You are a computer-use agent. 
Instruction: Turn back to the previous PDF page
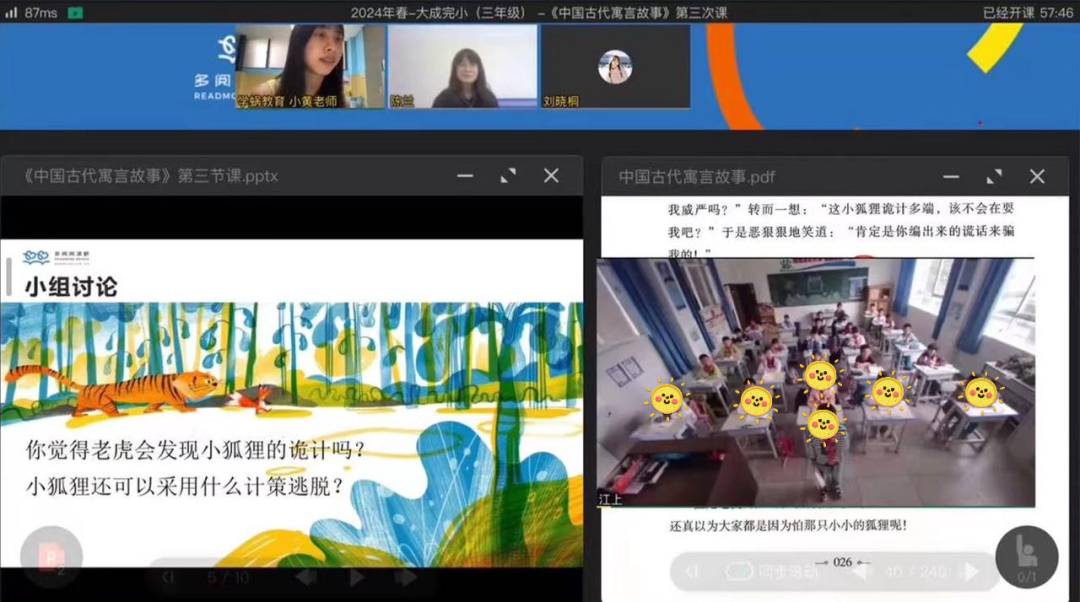point(862,571)
